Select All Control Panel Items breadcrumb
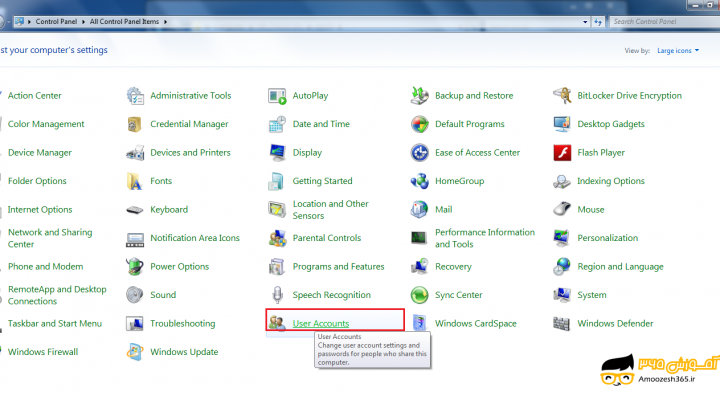 click(124, 22)
